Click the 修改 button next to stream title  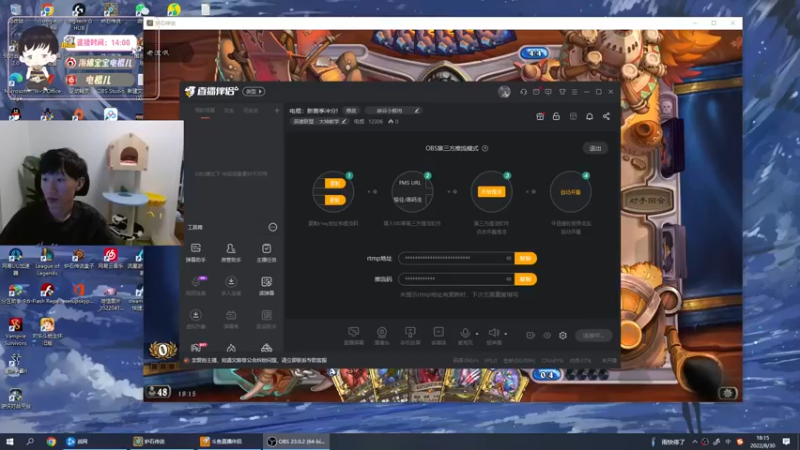point(351,111)
